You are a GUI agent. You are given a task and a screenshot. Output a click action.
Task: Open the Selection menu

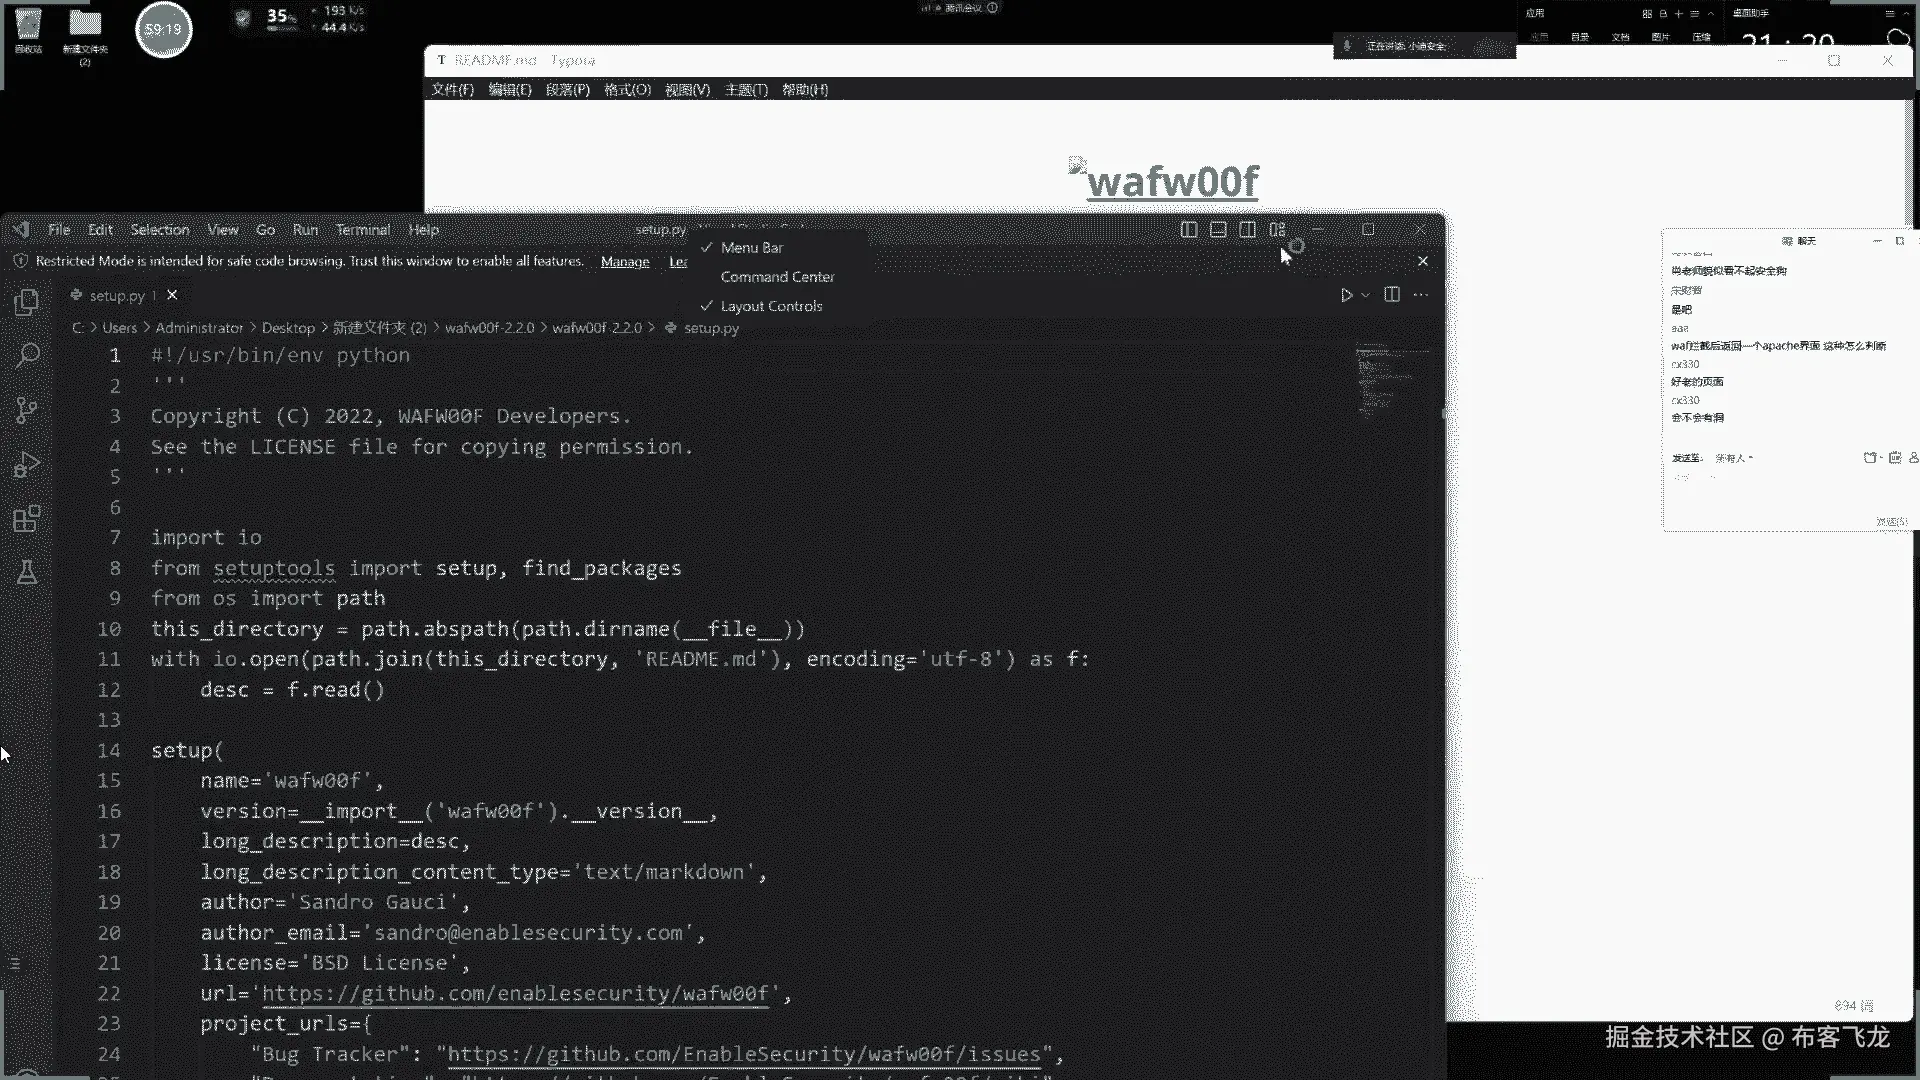click(159, 230)
